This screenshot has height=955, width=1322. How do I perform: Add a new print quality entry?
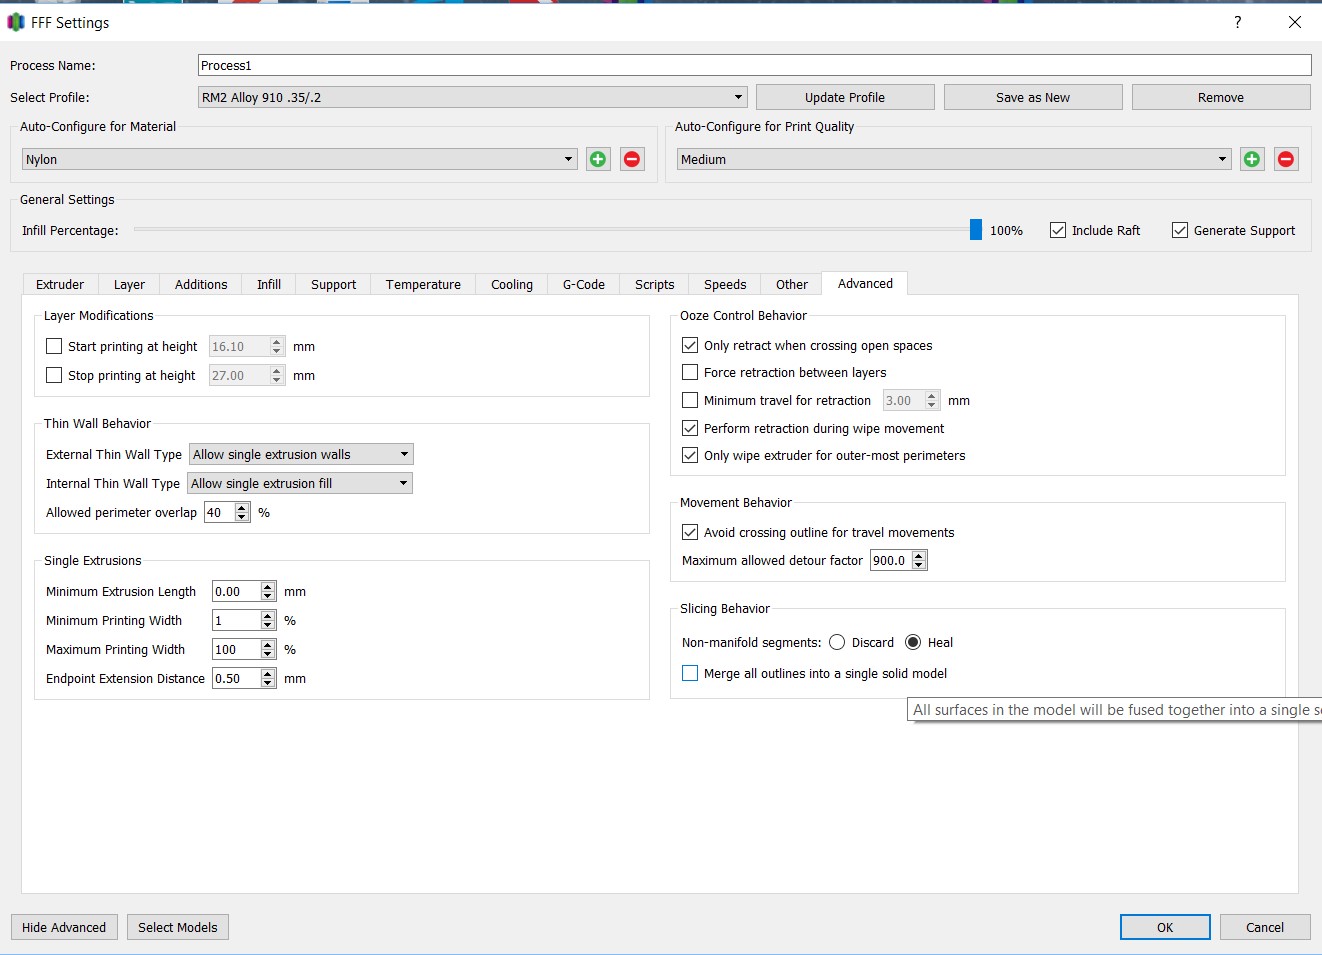coord(1252,159)
